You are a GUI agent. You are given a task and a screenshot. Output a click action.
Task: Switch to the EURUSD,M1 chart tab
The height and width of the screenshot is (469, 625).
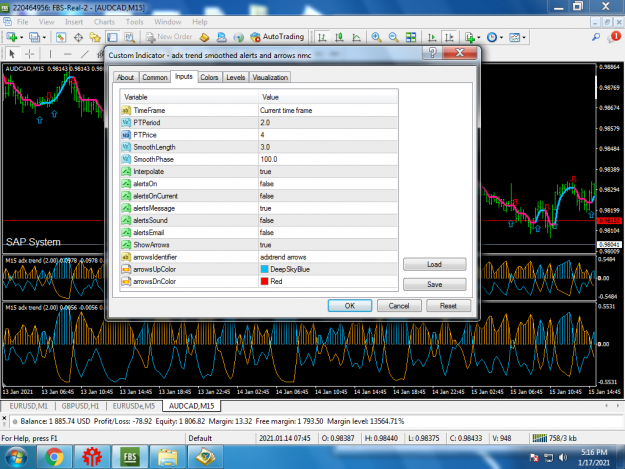[x=28, y=406]
